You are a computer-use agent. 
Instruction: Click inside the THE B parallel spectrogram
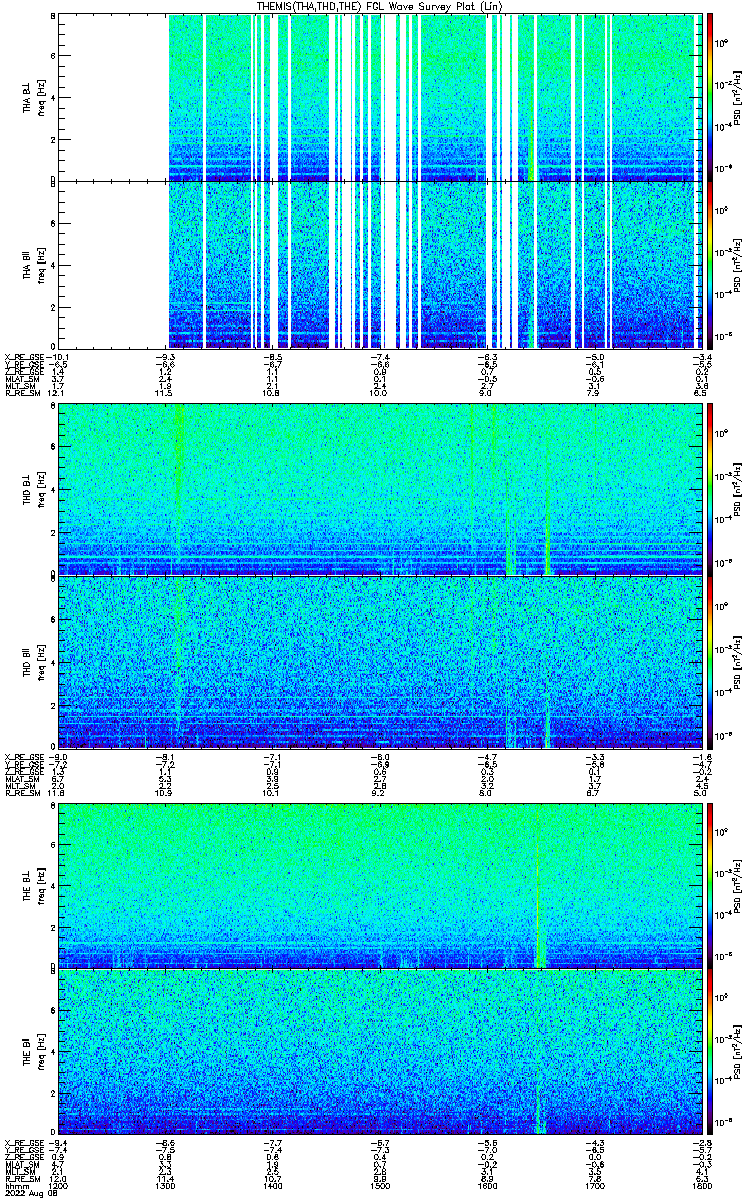[x=380, y=1053]
